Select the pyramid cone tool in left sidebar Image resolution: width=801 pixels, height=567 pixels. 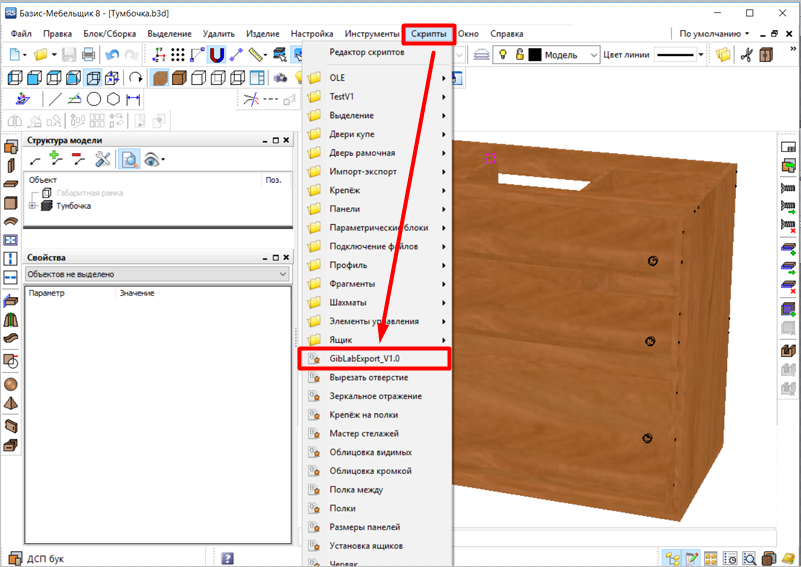pos(11,404)
